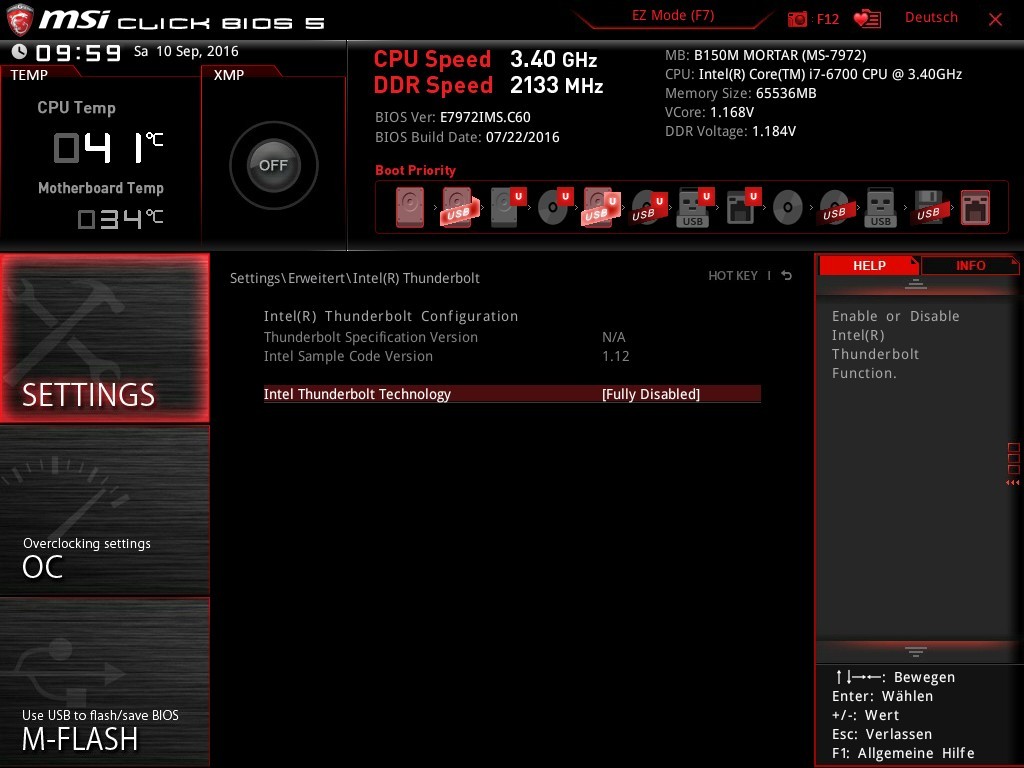Click the CPU Temp 041 reading

point(108,147)
